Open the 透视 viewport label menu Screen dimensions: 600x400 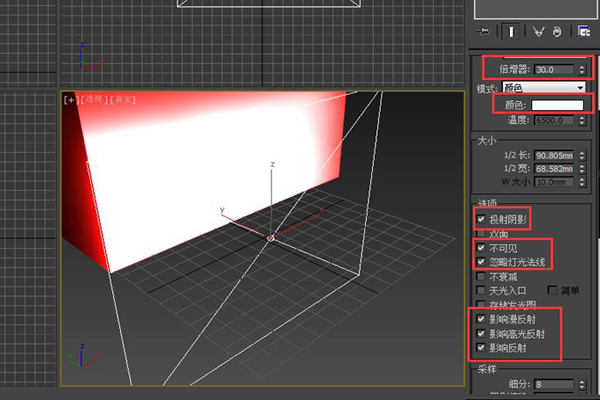point(93,99)
